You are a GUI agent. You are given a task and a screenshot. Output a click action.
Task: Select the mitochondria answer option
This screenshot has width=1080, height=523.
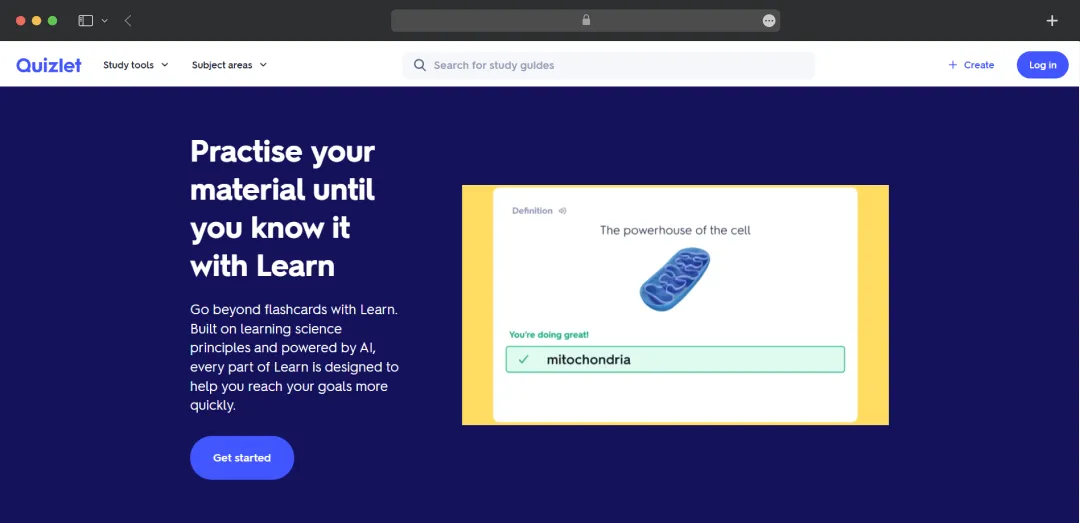(x=675, y=360)
